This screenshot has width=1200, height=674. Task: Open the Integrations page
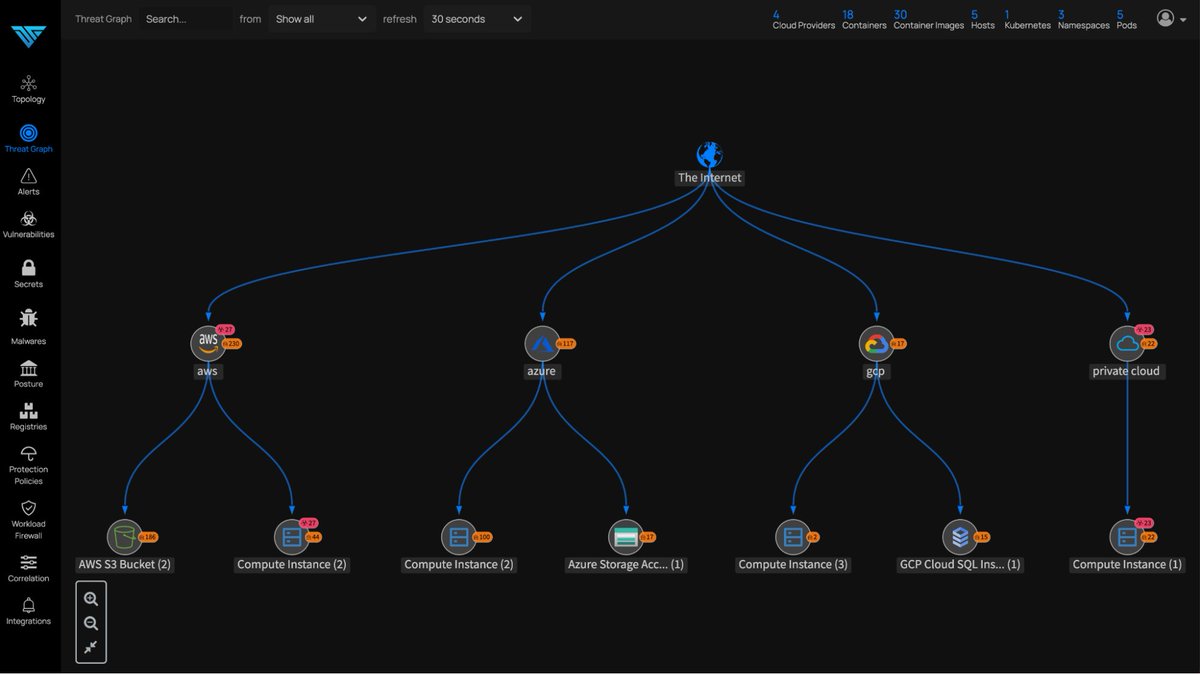pos(28,612)
